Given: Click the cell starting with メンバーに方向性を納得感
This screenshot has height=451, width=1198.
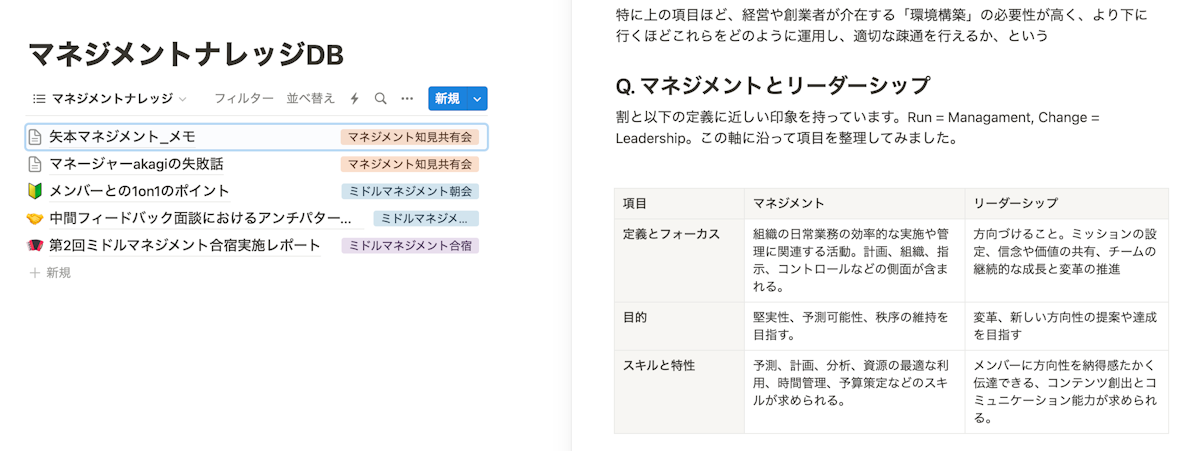Looking at the screenshot, I should [1067, 392].
